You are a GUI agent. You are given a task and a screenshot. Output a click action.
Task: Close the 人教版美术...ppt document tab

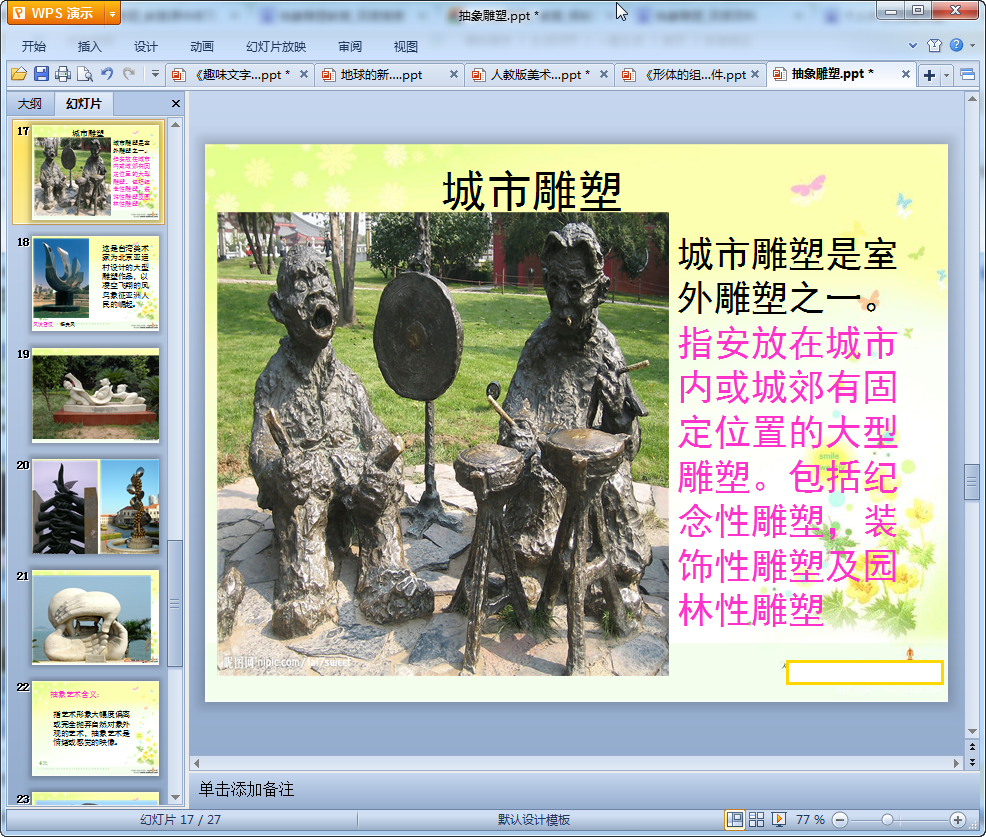[604, 74]
